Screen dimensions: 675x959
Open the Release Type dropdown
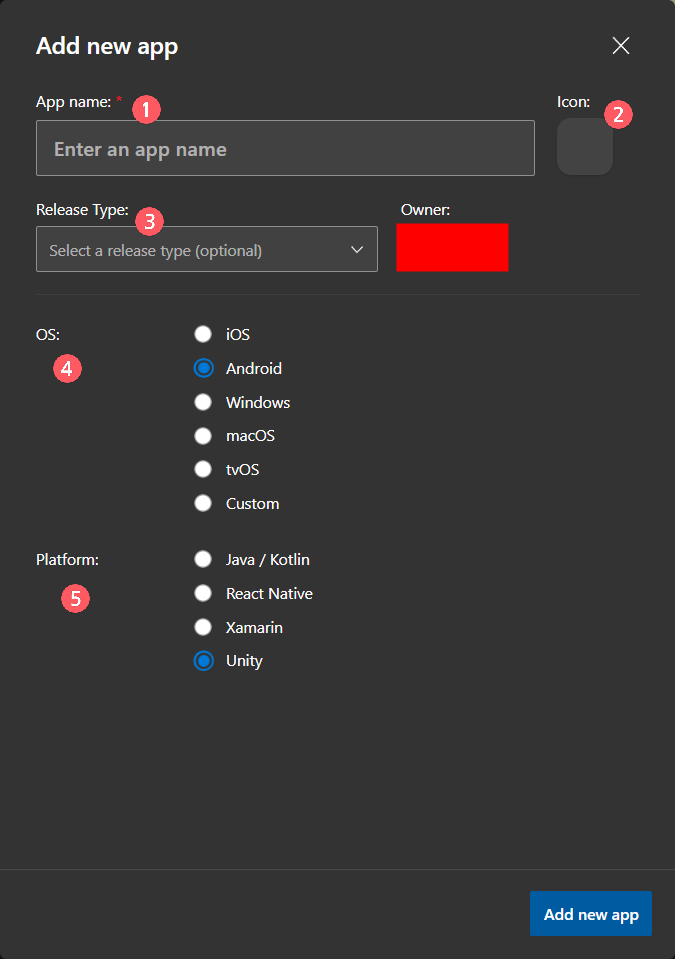(x=207, y=250)
